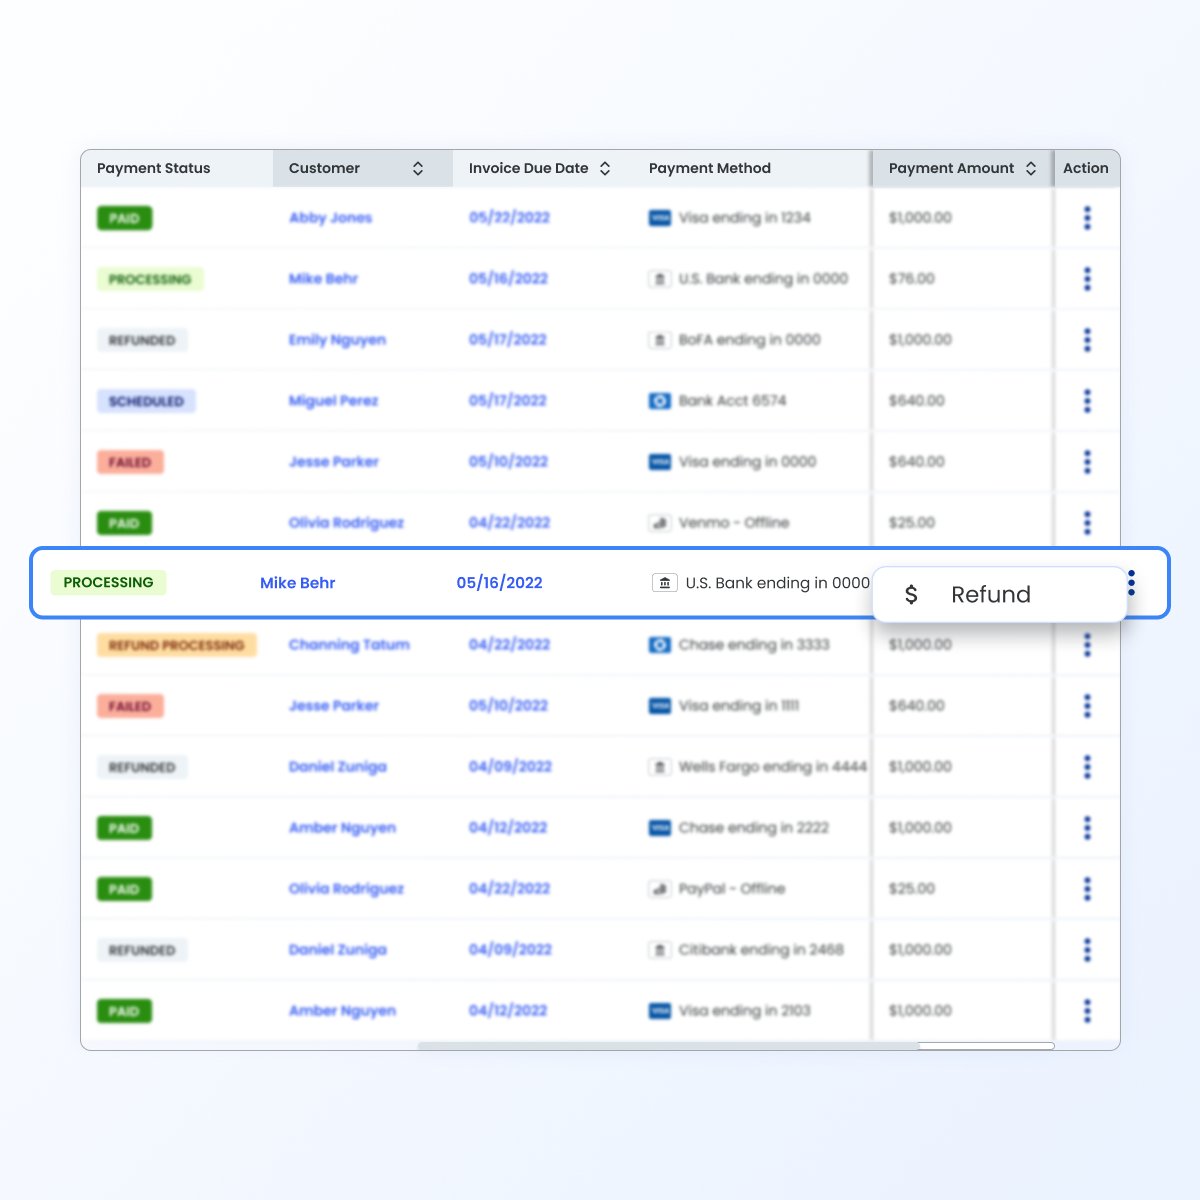The image size is (1200, 1200).
Task: Click the SCHEDULED status badge
Action: pos(146,401)
